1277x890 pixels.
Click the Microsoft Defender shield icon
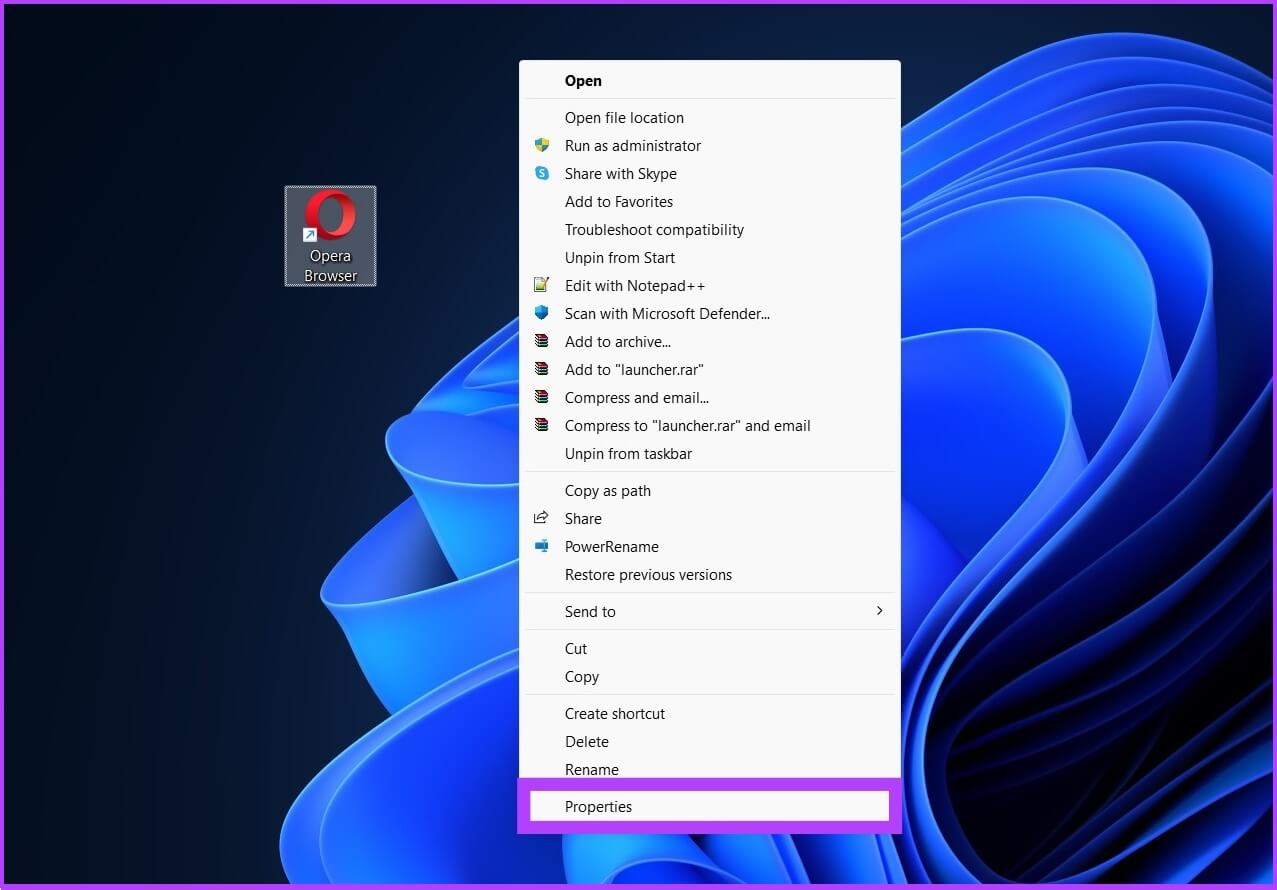[542, 313]
